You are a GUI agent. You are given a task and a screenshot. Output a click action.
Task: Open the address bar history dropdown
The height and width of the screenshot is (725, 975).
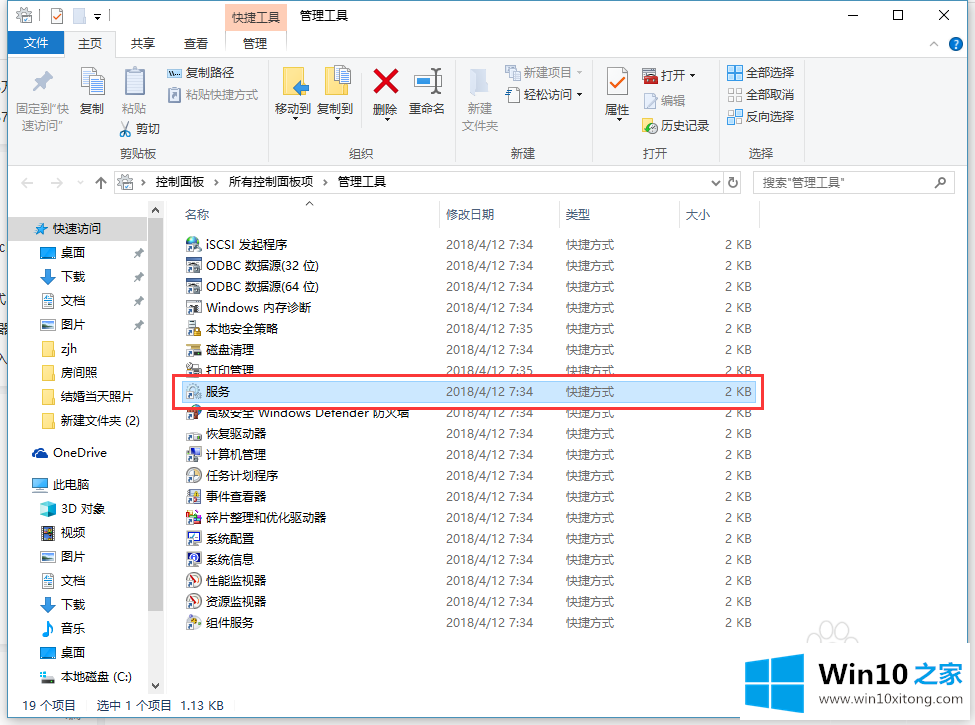(714, 183)
